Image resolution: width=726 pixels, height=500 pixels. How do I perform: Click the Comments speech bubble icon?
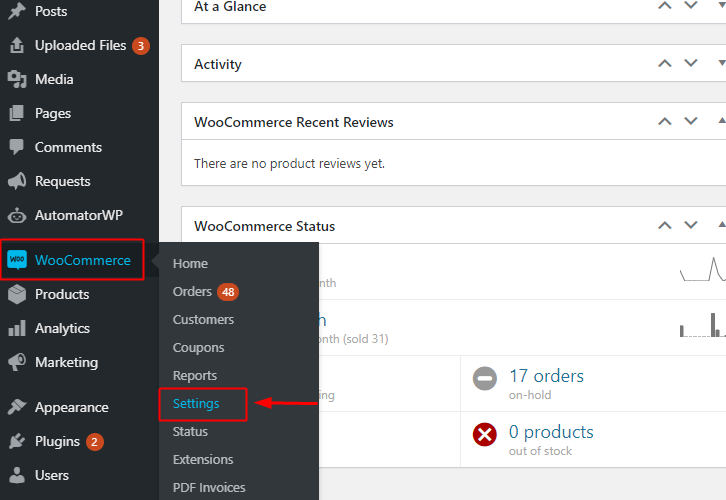point(17,147)
